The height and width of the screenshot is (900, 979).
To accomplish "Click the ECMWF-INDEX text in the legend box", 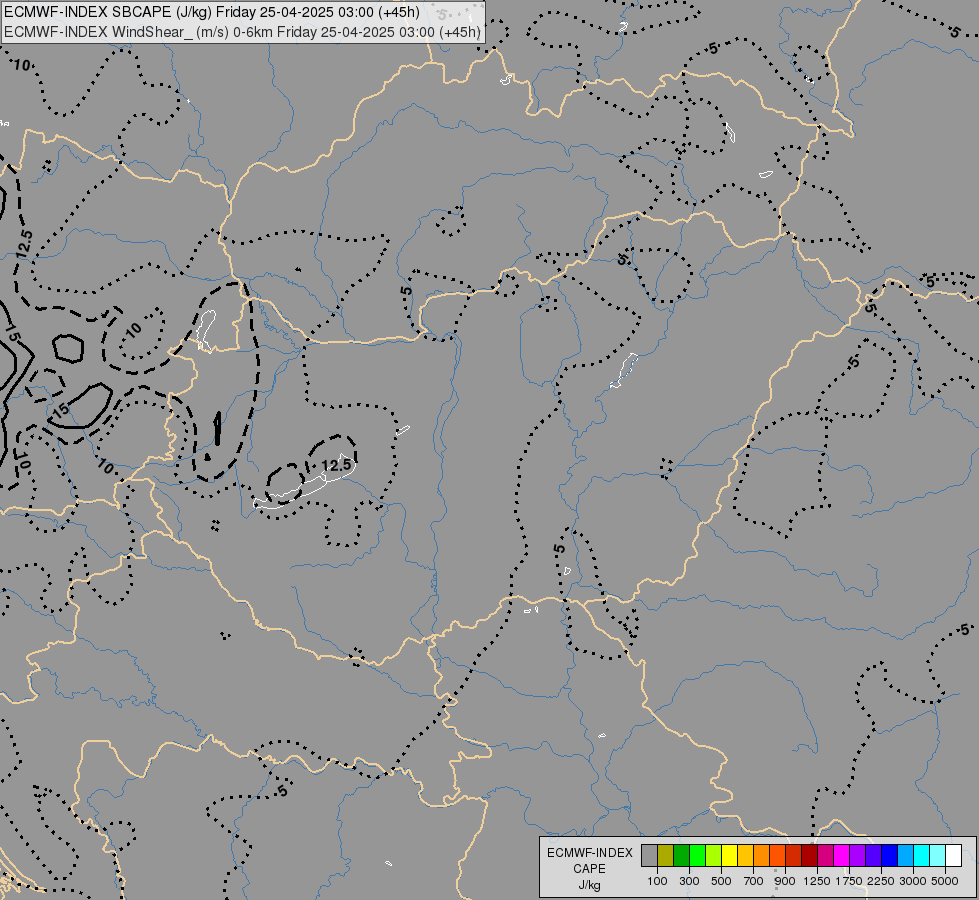I will [x=590, y=853].
